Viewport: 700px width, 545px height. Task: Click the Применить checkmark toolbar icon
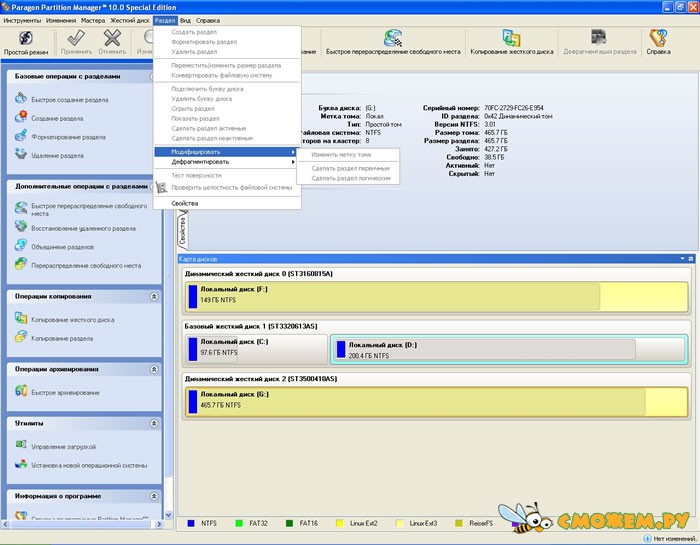coord(76,38)
